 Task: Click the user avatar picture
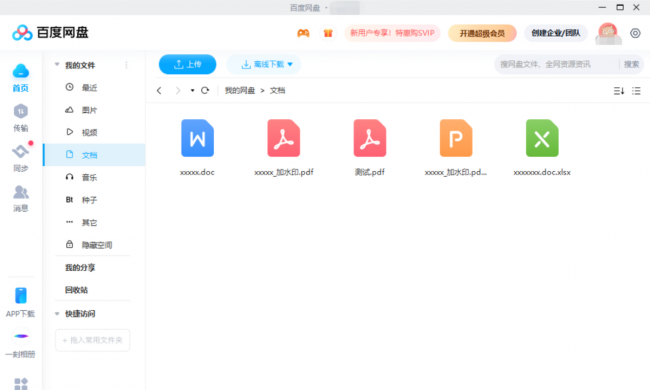pos(608,33)
